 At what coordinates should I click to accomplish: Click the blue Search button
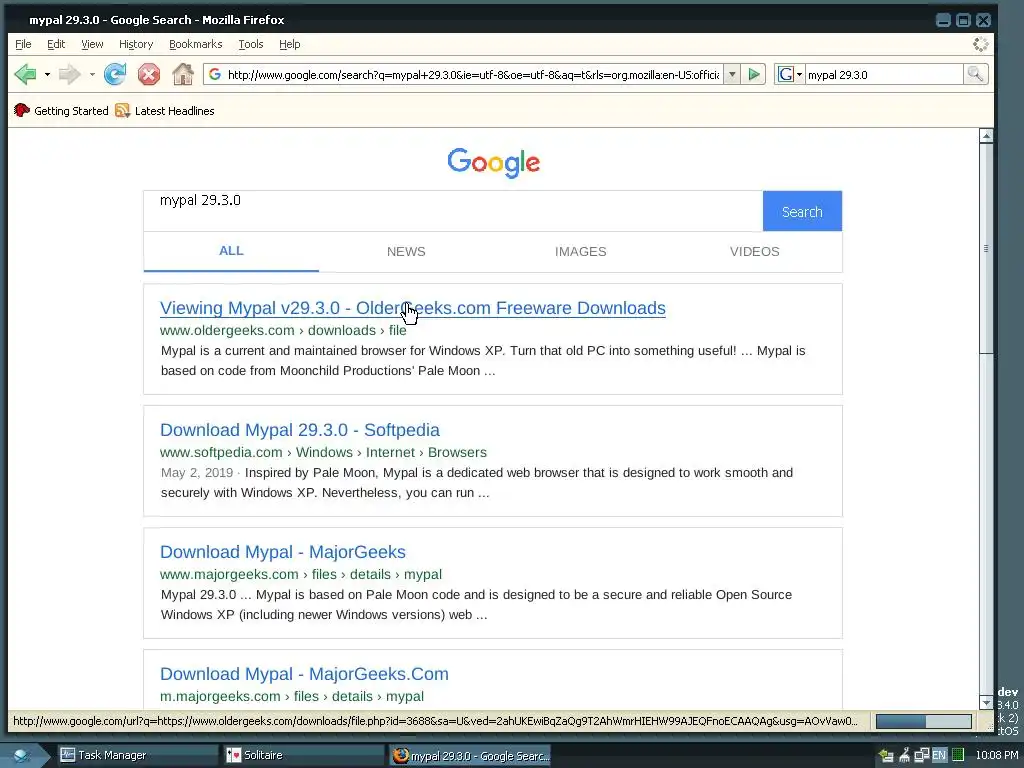[802, 211]
